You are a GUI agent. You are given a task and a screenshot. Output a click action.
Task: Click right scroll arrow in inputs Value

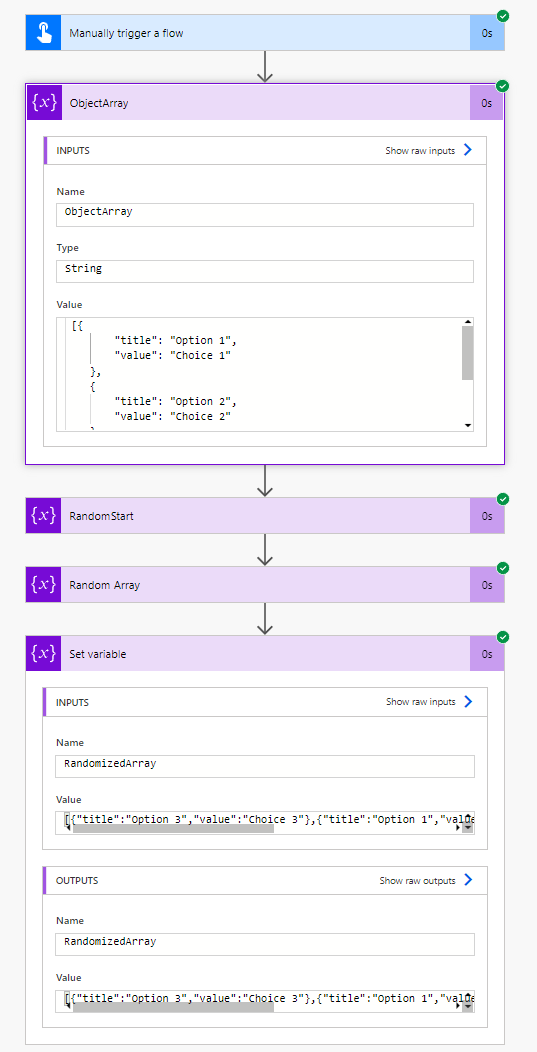click(458, 829)
